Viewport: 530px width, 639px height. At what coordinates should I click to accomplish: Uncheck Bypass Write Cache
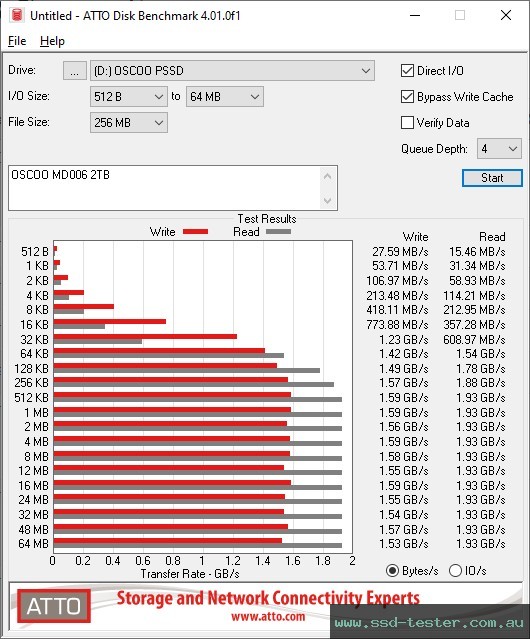point(407,97)
